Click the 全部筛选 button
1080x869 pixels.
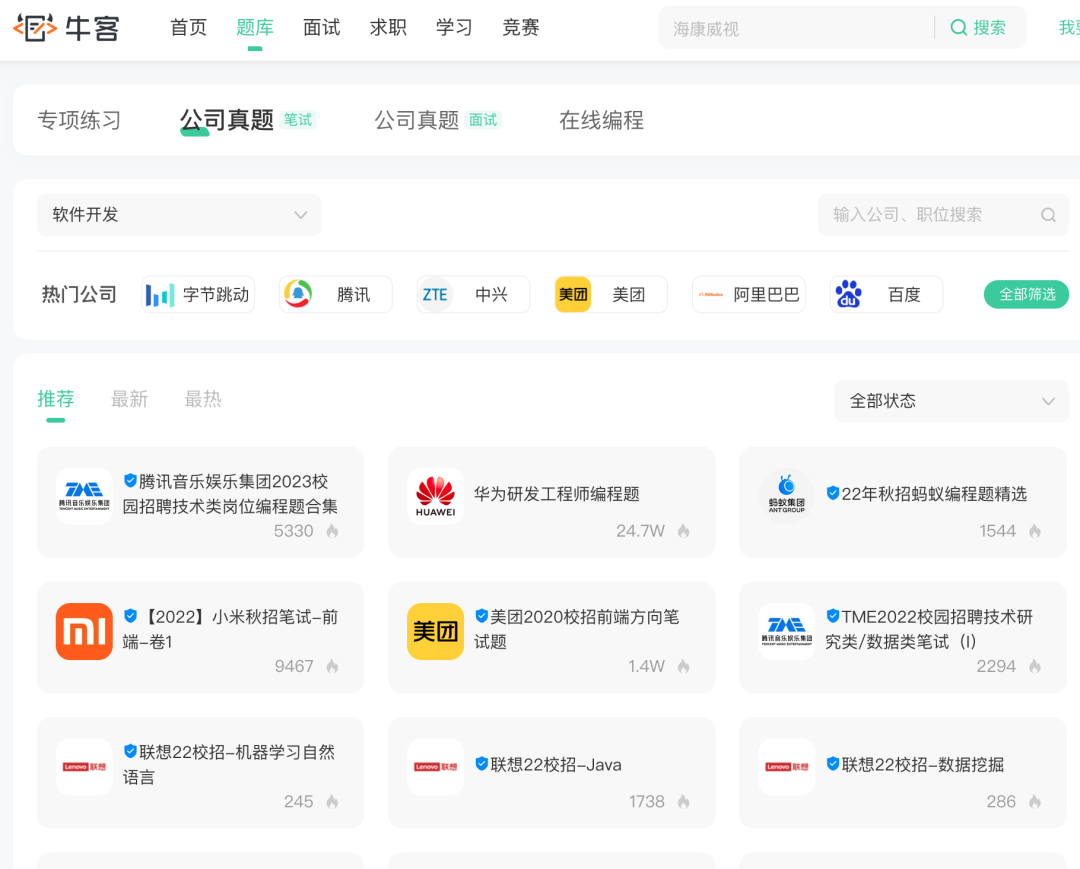1026,295
